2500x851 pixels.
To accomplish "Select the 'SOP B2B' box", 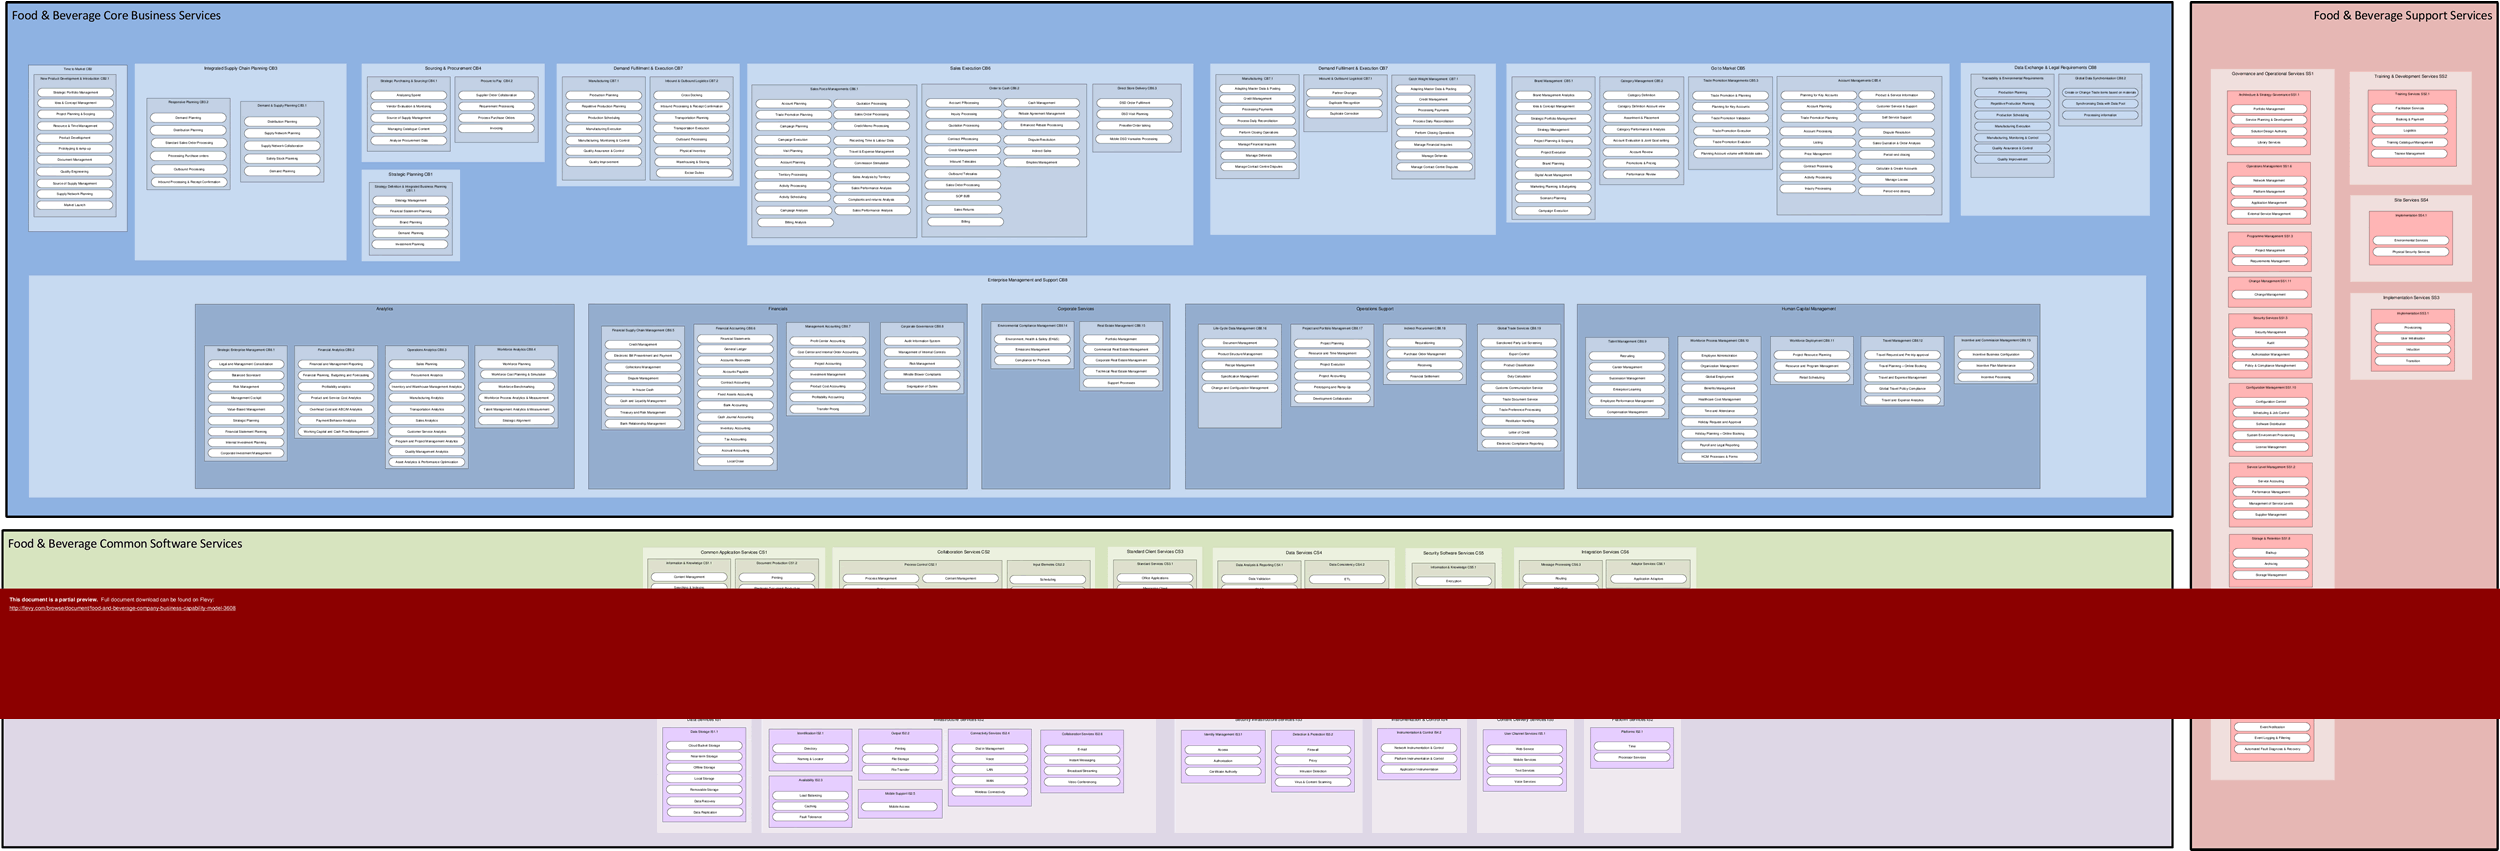I will point(964,196).
